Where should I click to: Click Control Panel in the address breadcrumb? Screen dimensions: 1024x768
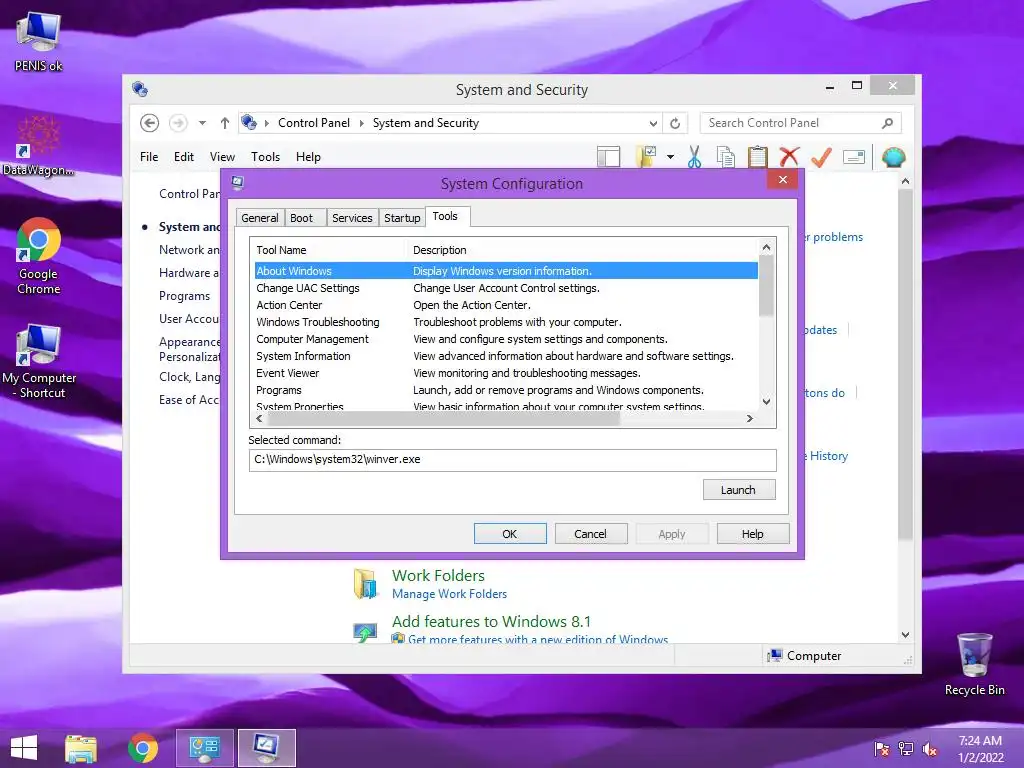313,123
